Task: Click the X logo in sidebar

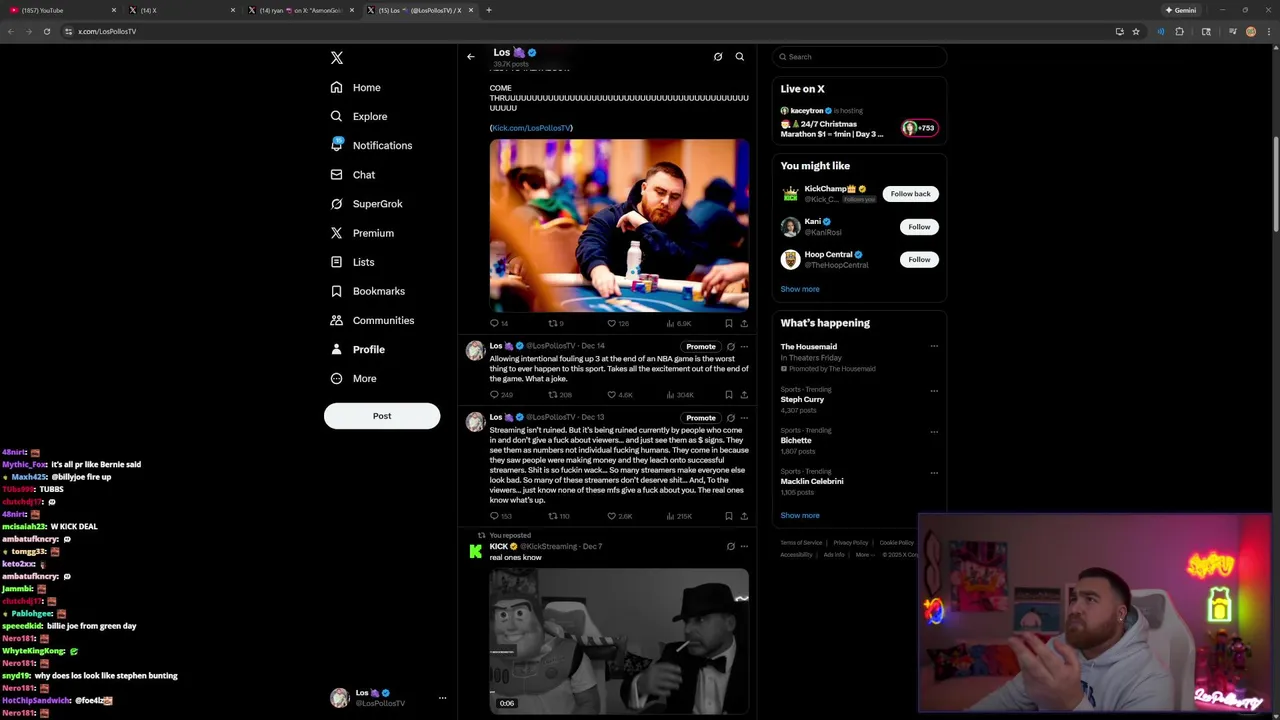Action: (x=337, y=58)
